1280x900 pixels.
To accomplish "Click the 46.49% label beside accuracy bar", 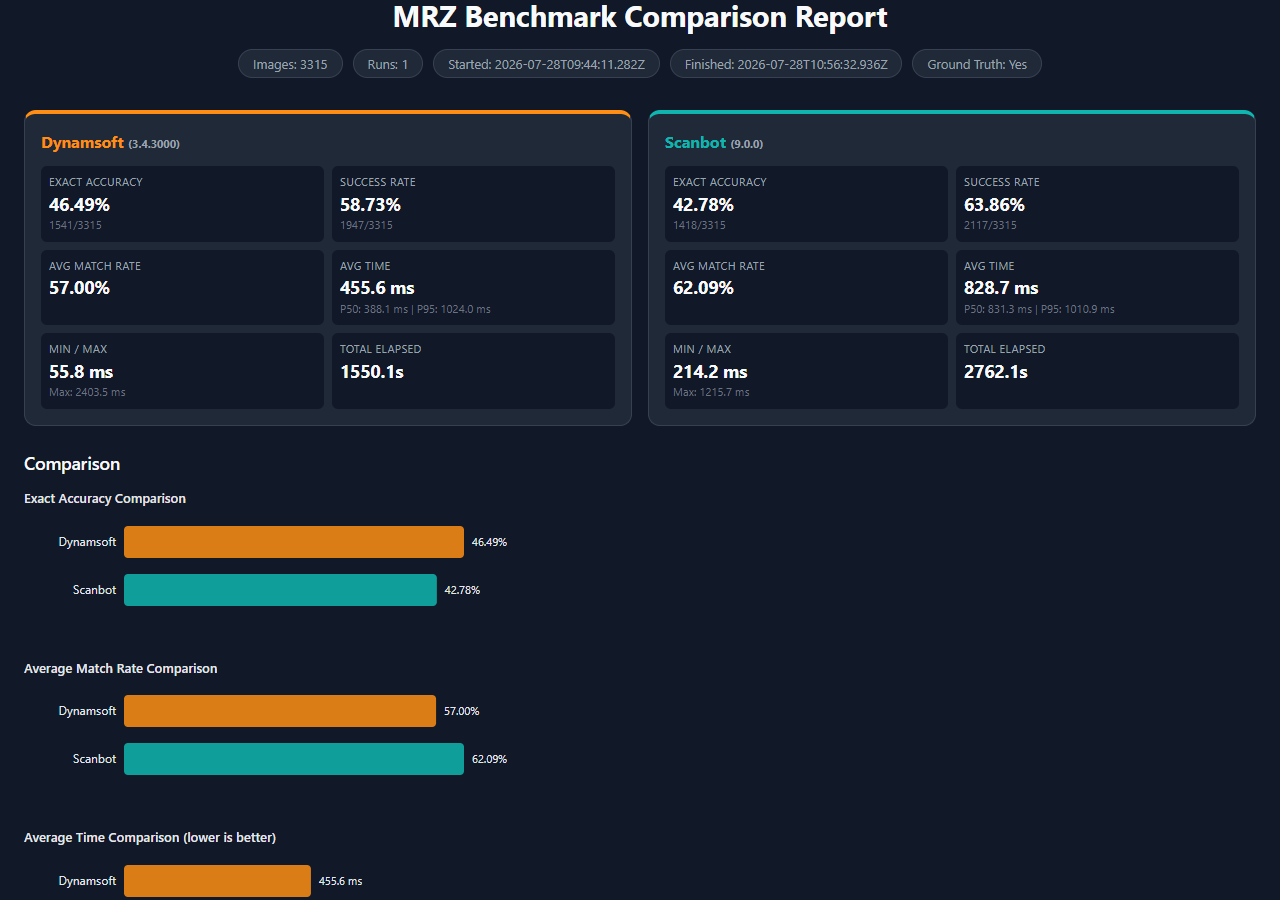I will (489, 542).
